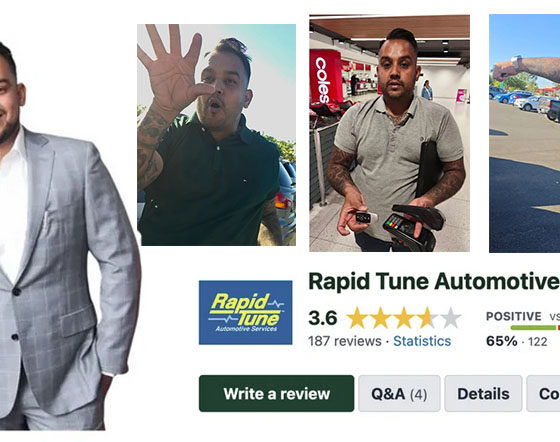Open the Q&A (4) tab

[x=399, y=393]
